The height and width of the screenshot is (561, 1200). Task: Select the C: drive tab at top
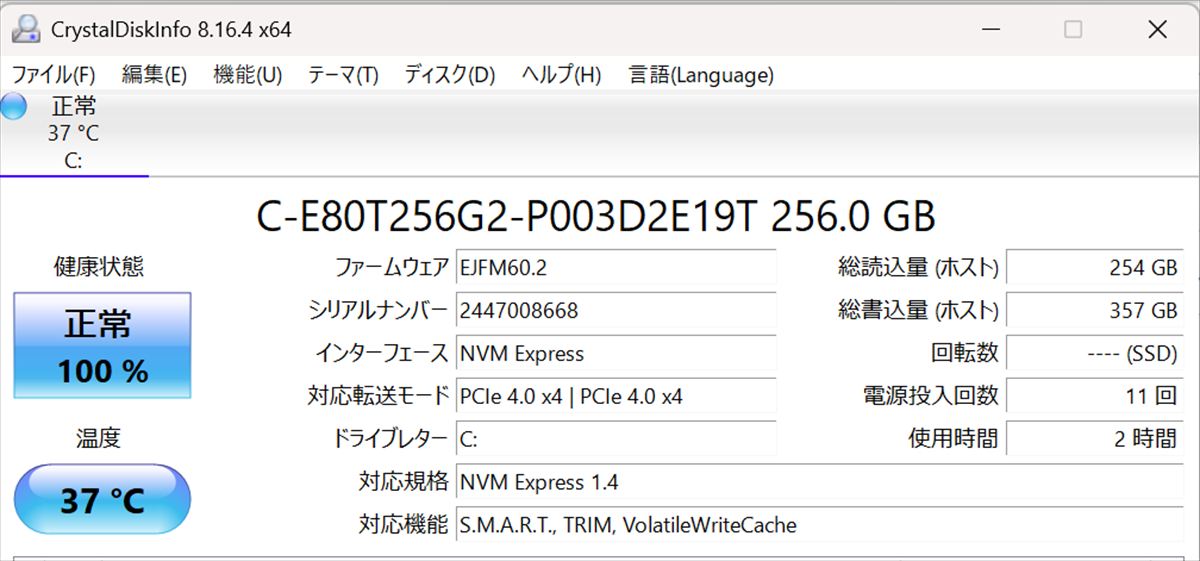point(73,134)
